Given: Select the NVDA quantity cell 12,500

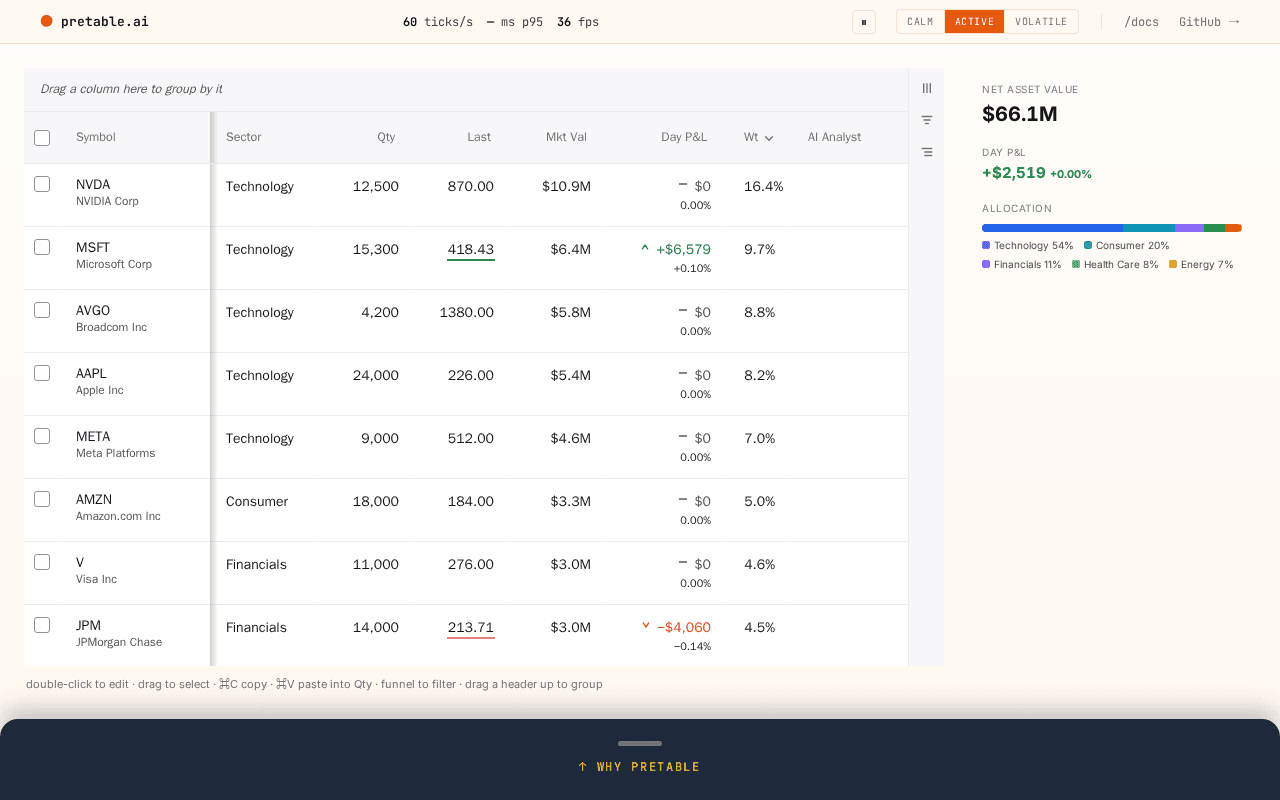Looking at the screenshot, I should coord(376,186).
